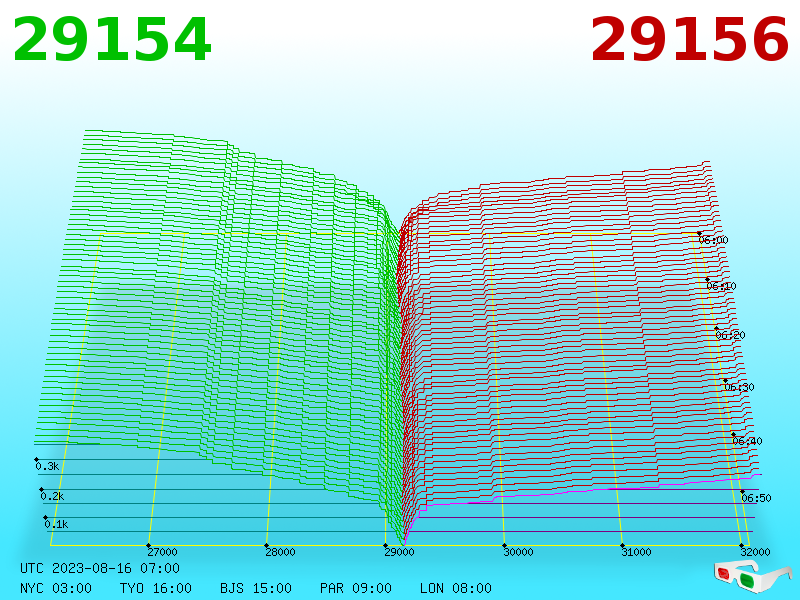Click the 3D anaglyph glasses icon
Screen dimensions: 800x600
tap(753, 576)
